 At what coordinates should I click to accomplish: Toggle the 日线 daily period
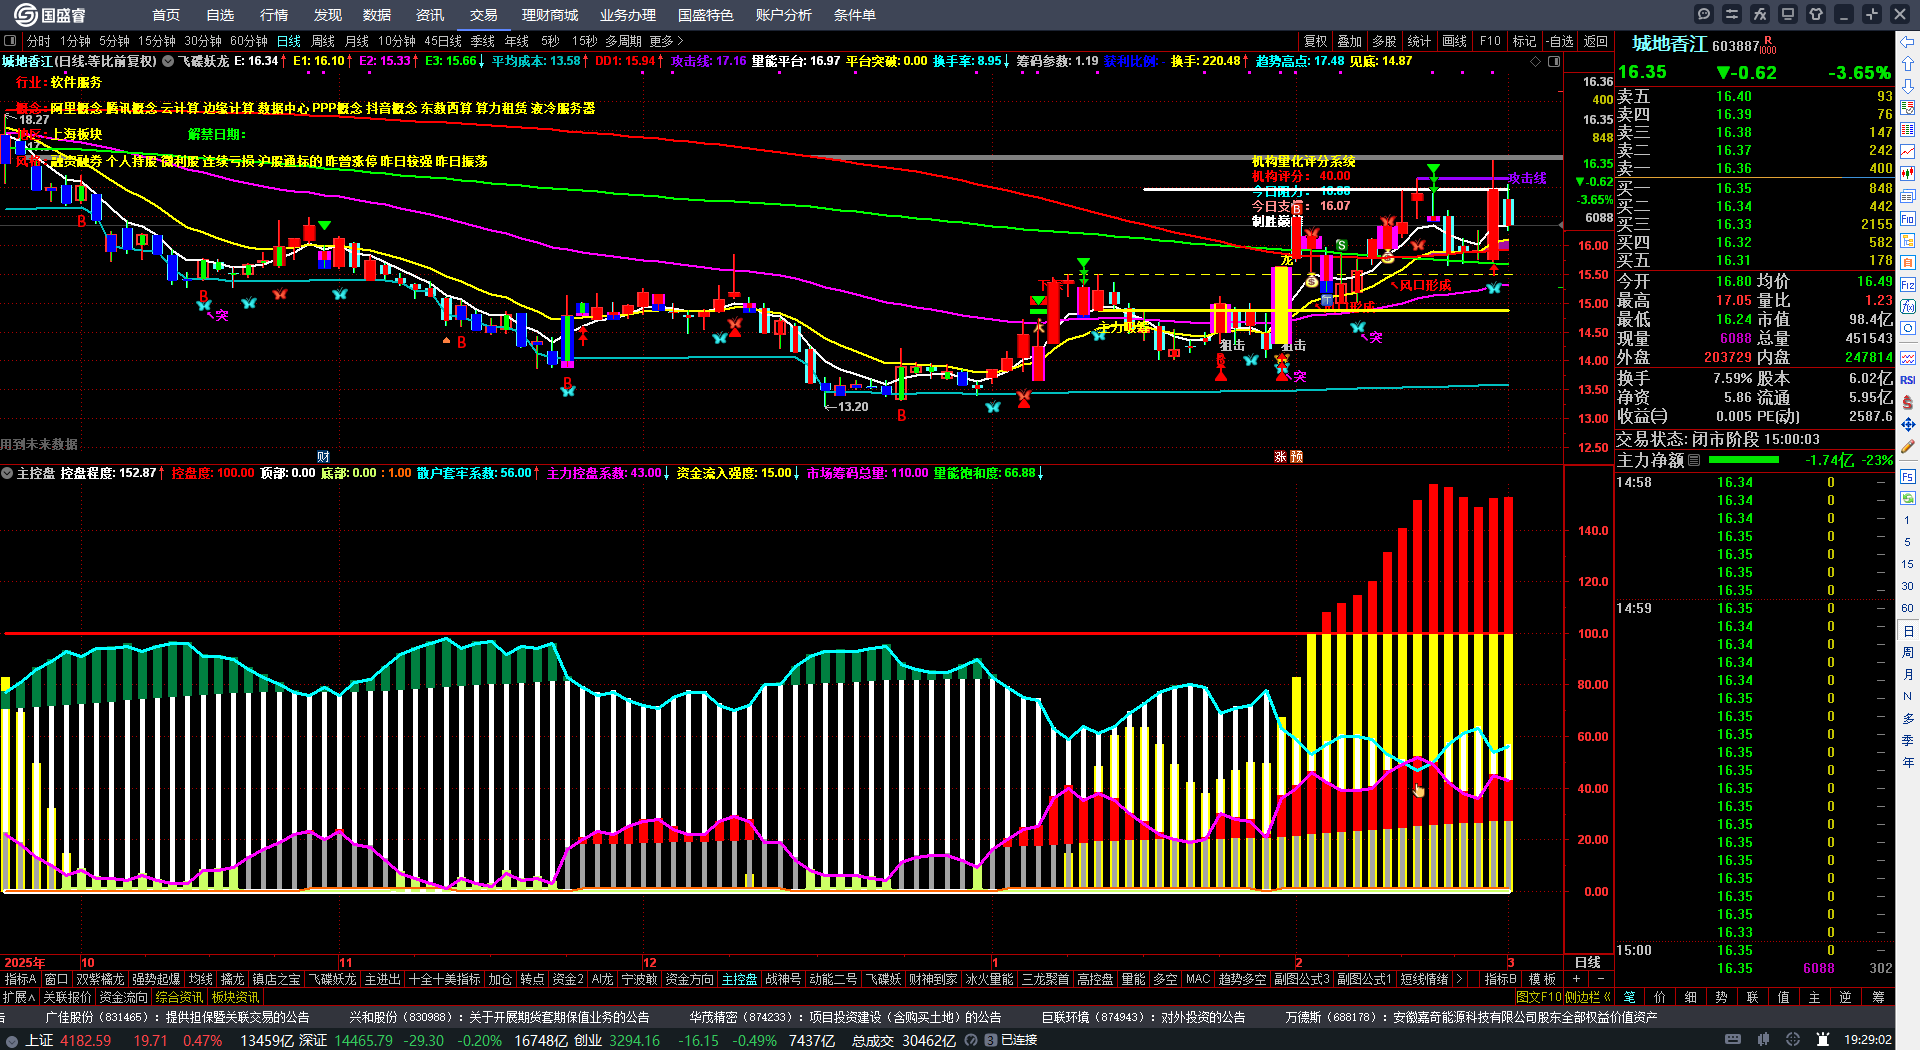(289, 41)
